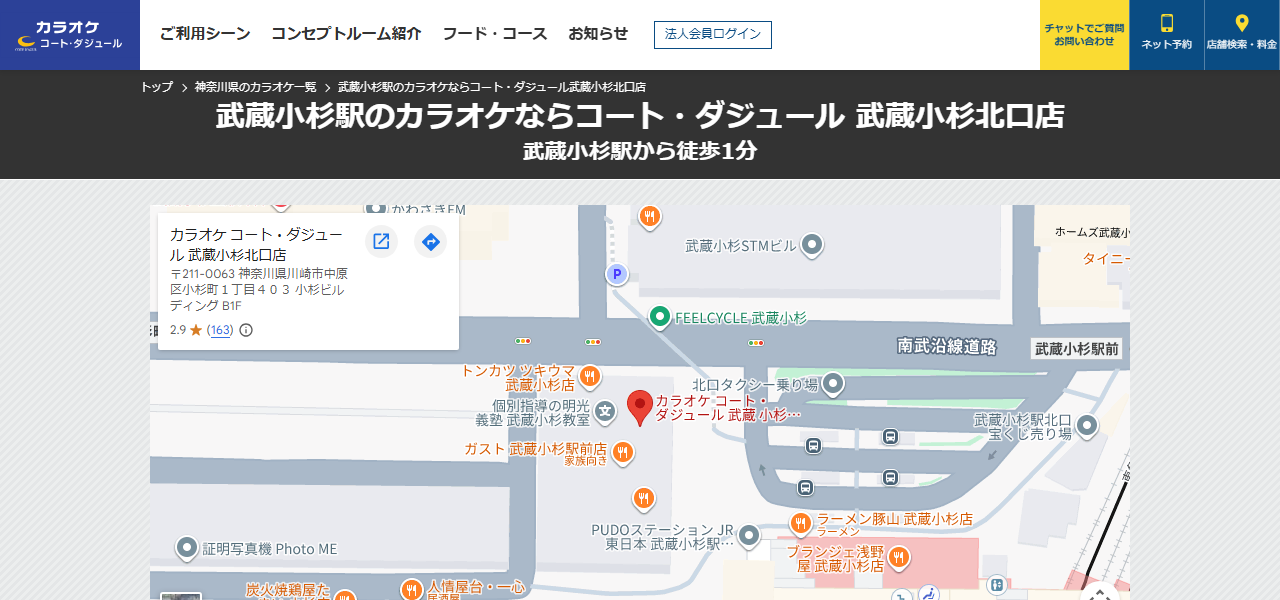Image resolution: width=1280 pixels, height=600 pixels.
Task: Click ブランジェ浅野屋 restaurant marker
Action: (899, 558)
